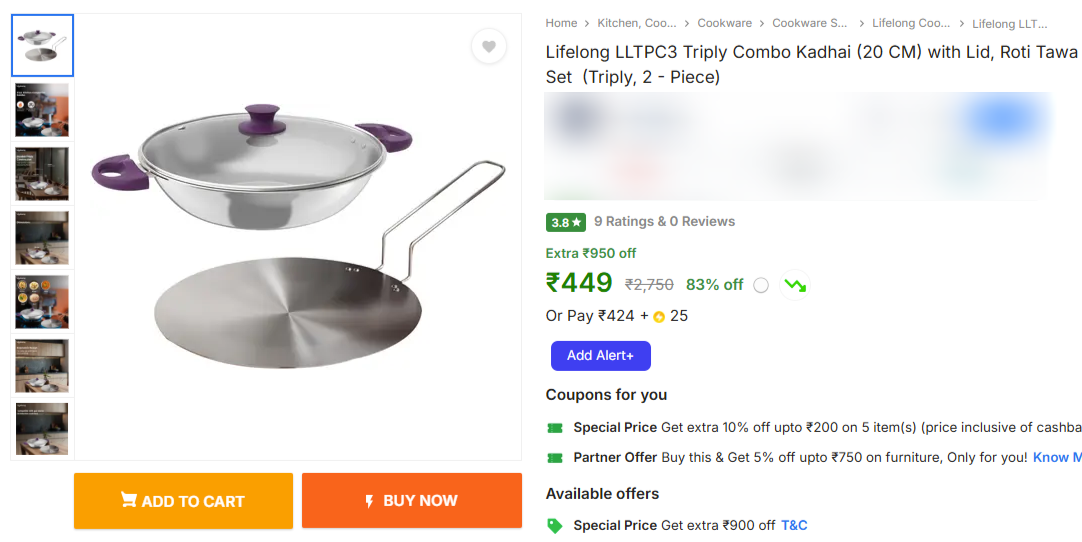Click the green tag icon under Available offers

pyautogui.click(x=555, y=526)
